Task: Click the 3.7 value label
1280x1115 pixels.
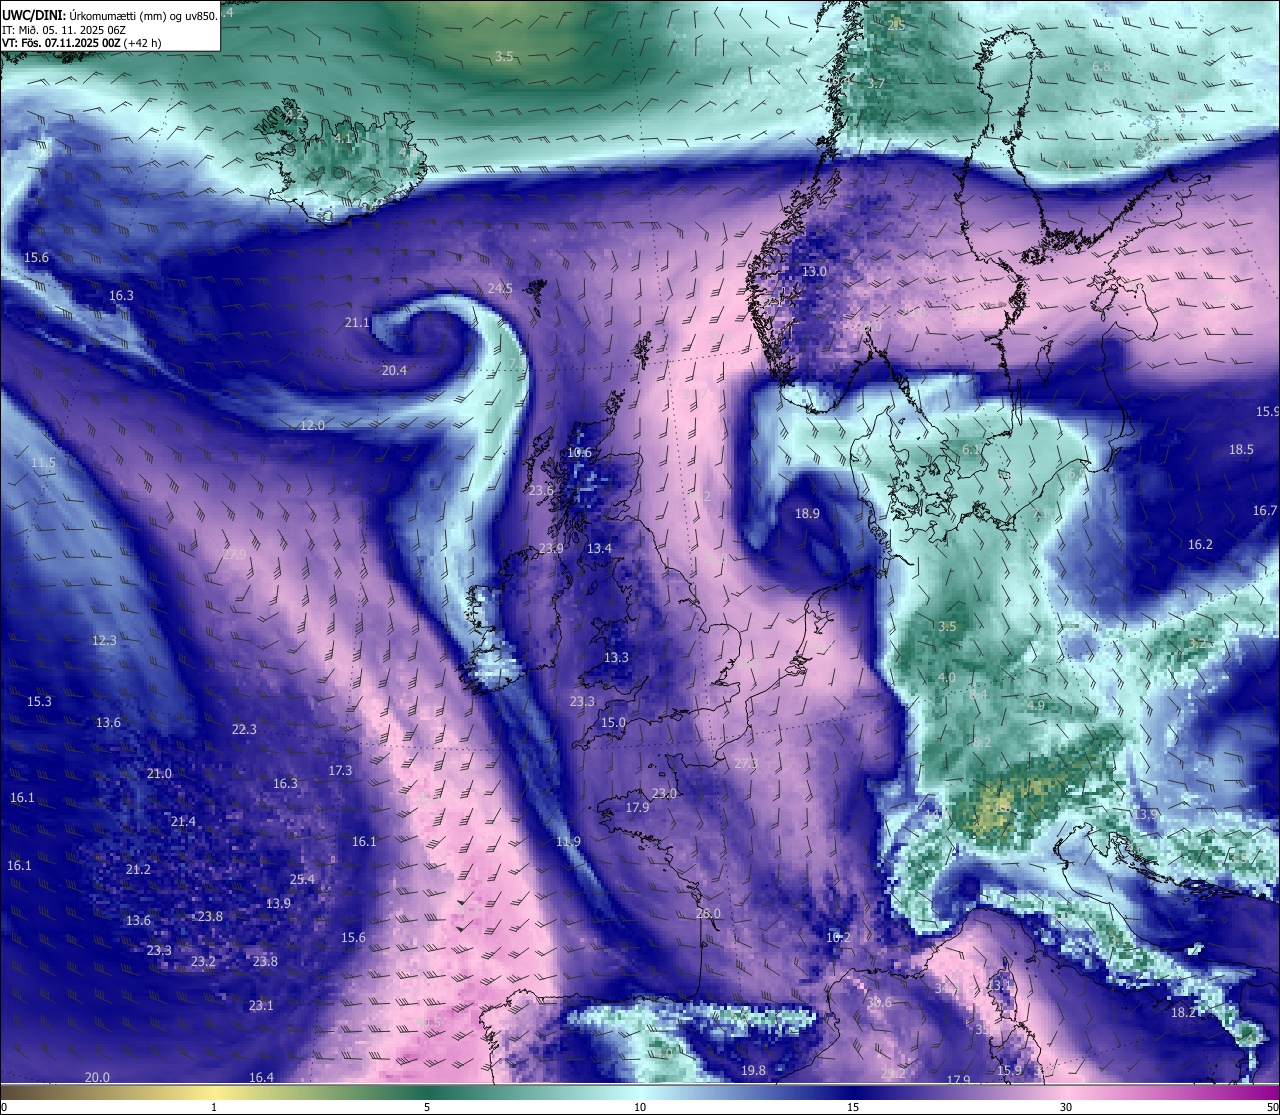Action: pyautogui.click(x=876, y=83)
